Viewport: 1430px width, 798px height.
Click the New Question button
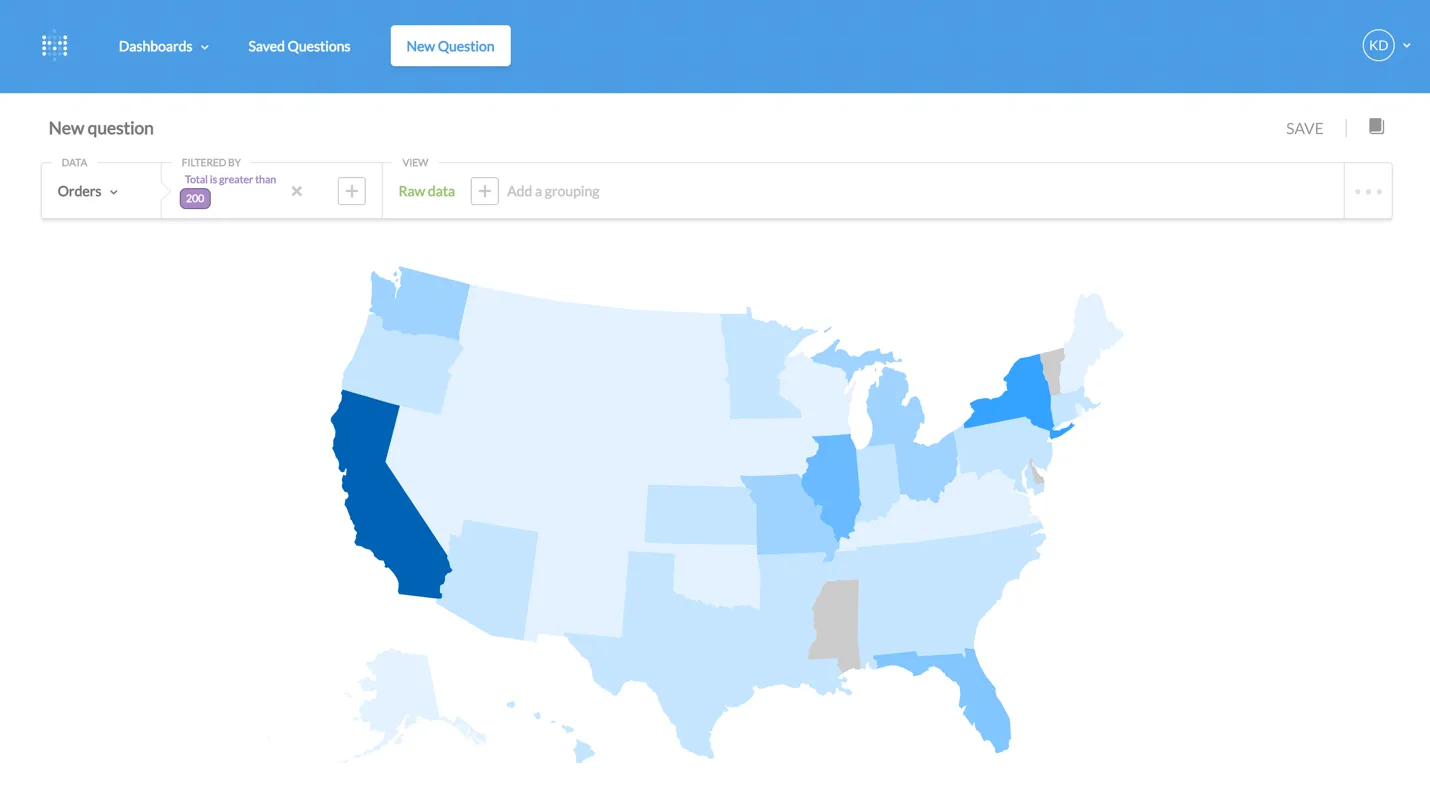[450, 46]
